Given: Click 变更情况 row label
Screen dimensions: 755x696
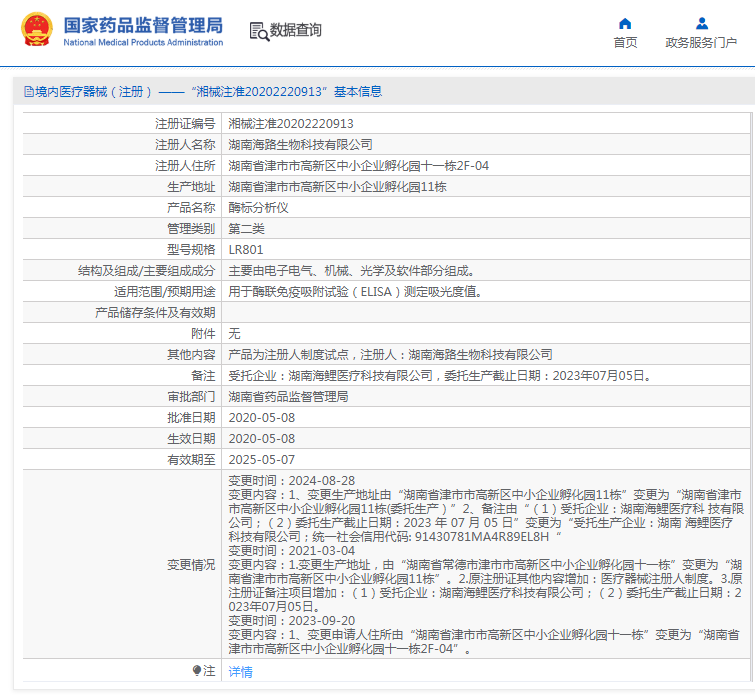Looking at the screenshot, I should (191, 565).
